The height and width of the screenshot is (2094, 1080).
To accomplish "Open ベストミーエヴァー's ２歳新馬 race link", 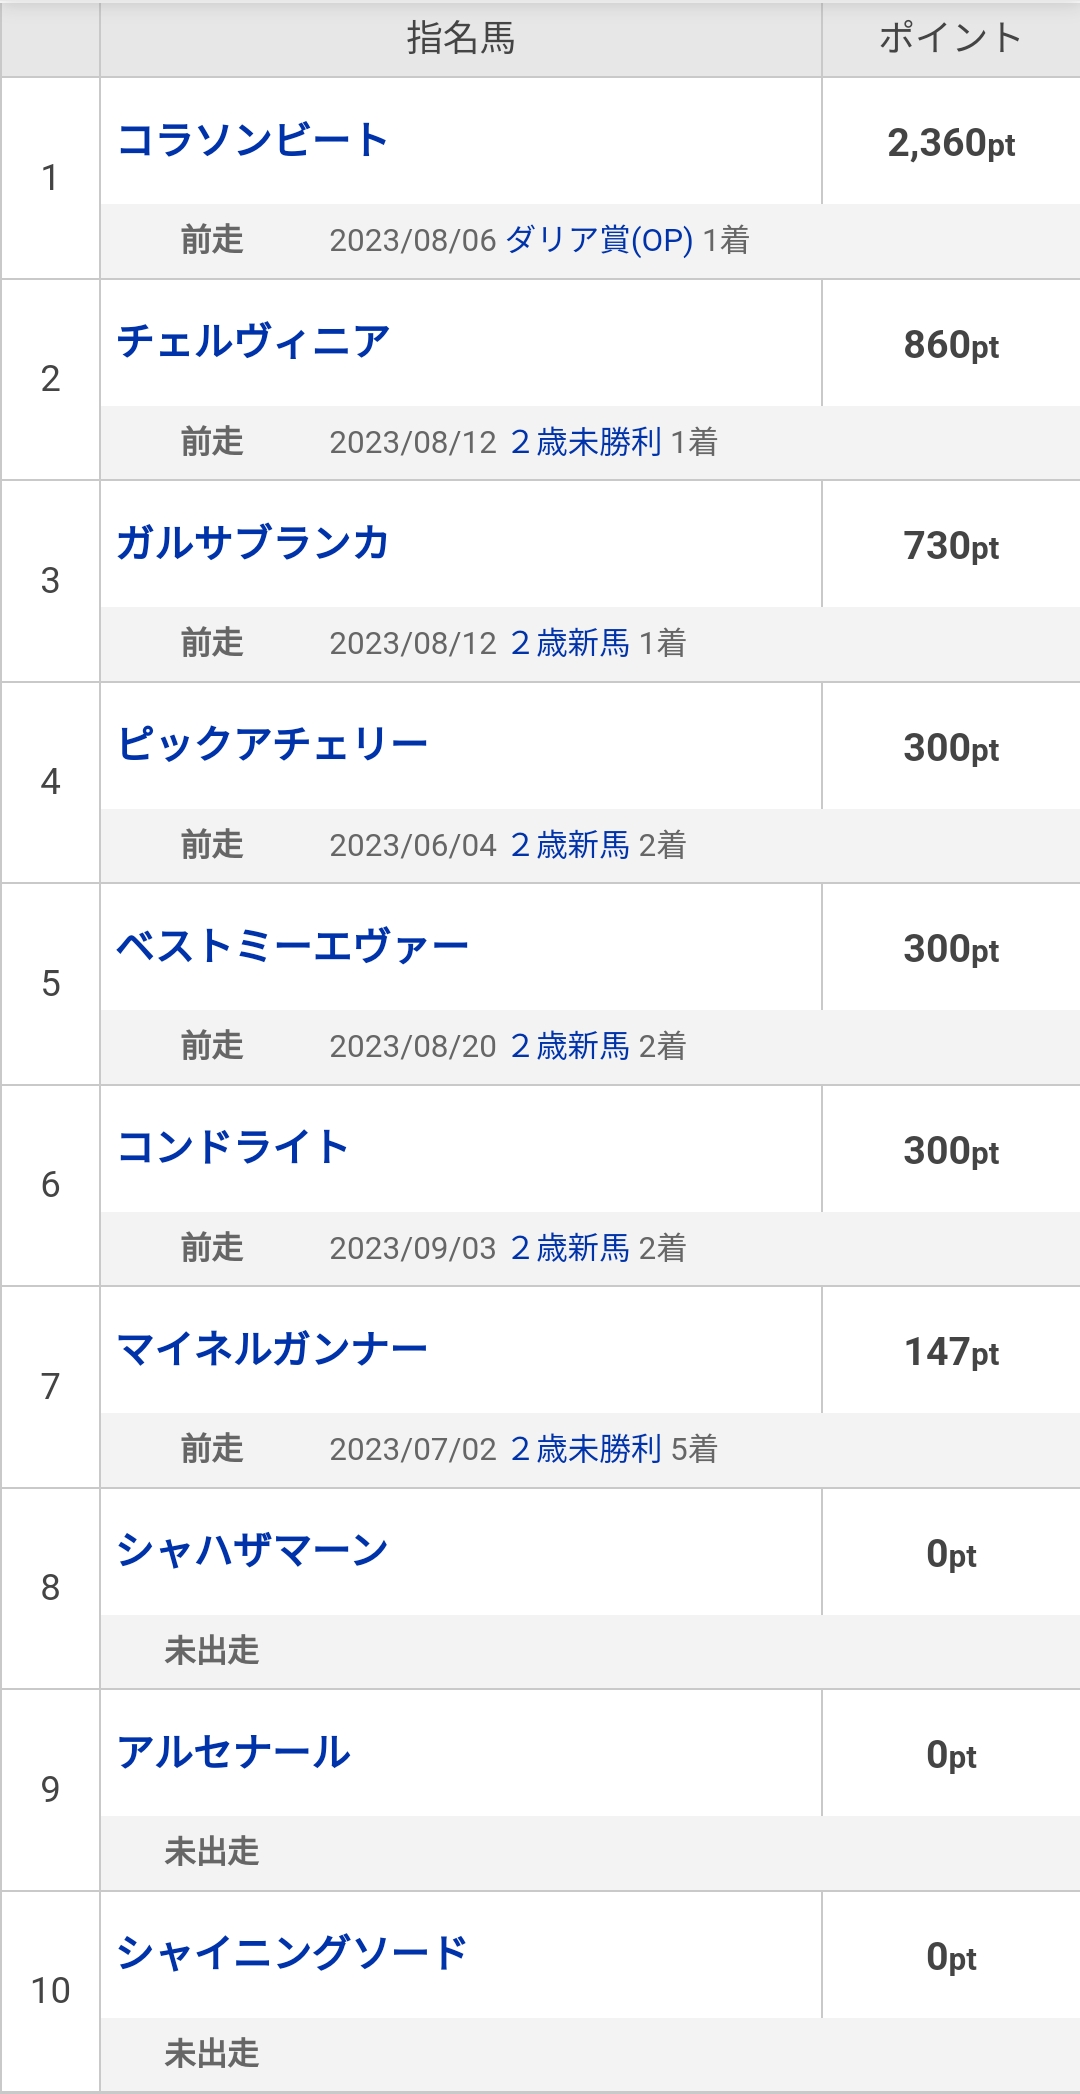I will 570,1046.
